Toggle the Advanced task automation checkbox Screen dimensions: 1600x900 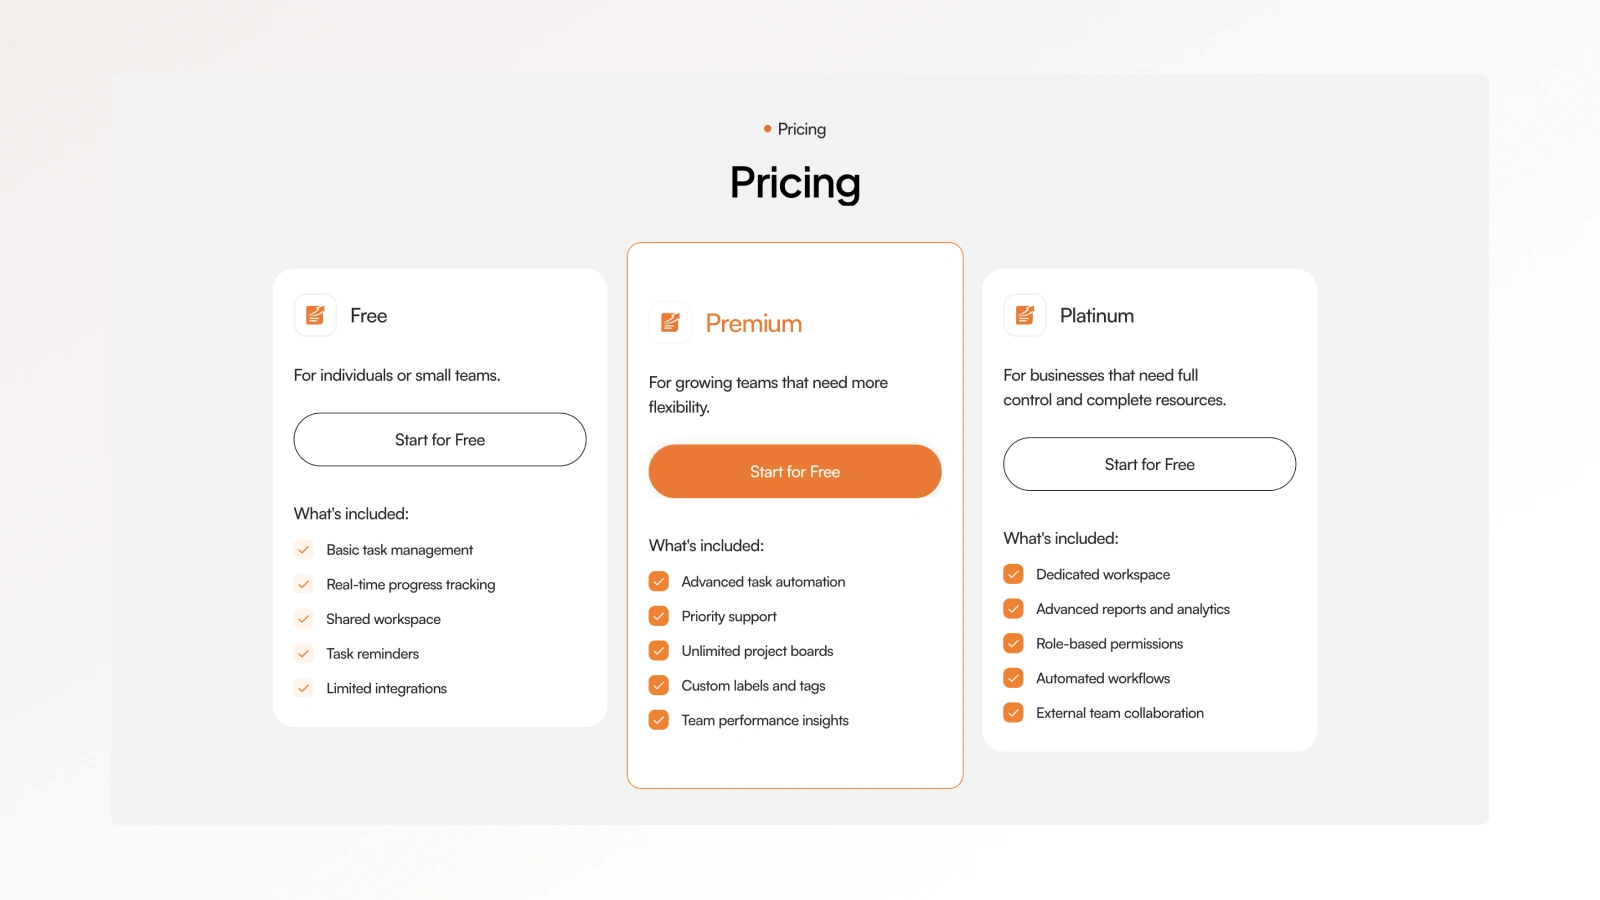click(659, 581)
